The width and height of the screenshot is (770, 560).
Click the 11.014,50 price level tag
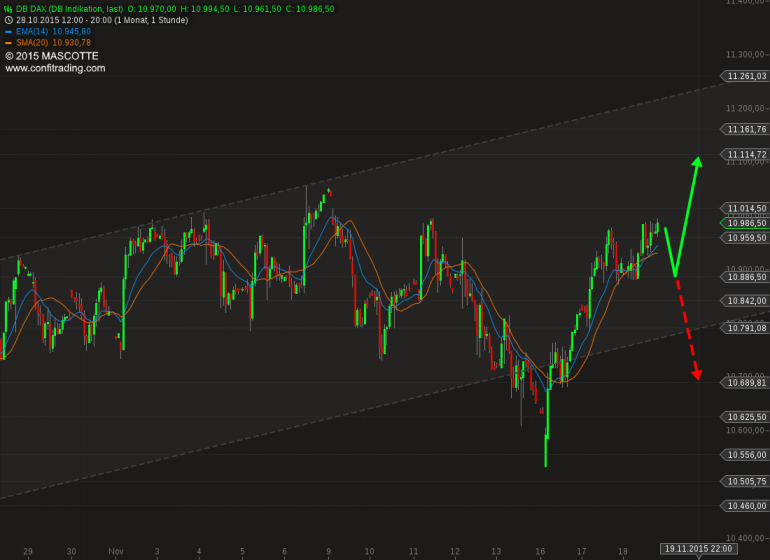coord(743,208)
